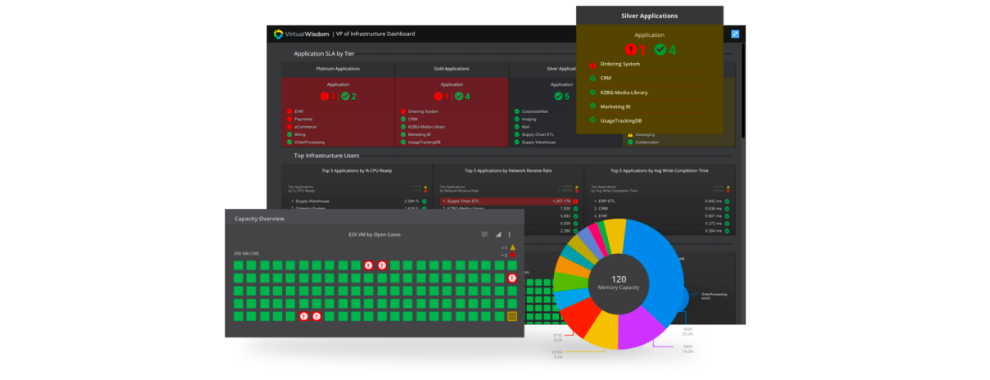The width and height of the screenshot is (990, 380).
Task: Click 'Top 5 Applications by Network Receive Rate' title
Action: click(508, 170)
